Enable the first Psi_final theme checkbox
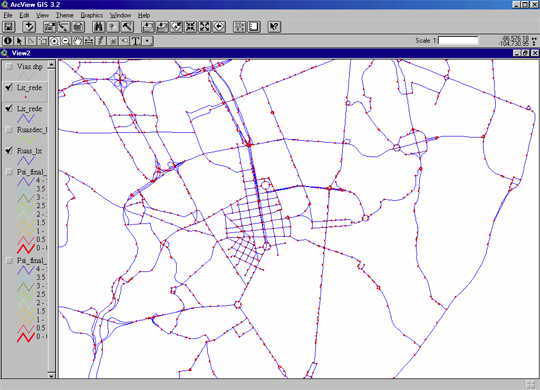The width and height of the screenshot is (540, 390). [x=9, y=172]
